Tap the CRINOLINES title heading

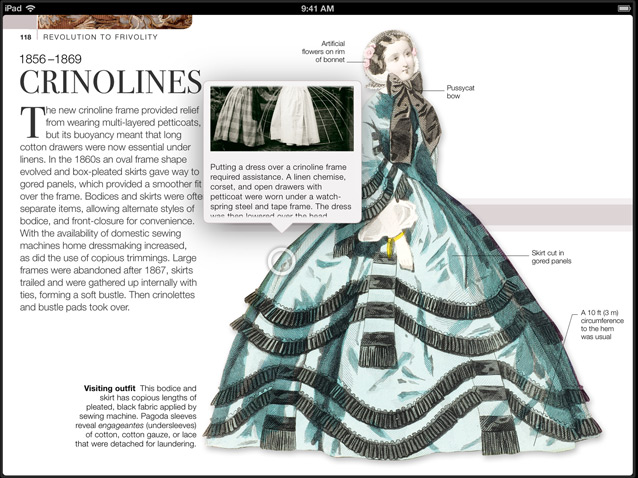[x=110, y=82]
